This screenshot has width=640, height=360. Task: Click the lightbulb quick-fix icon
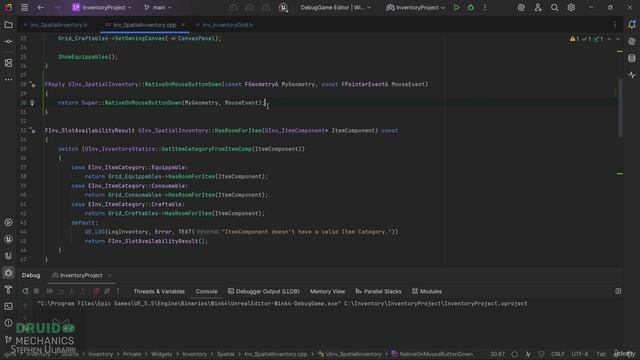pyautogui.click(x=32, y=103)
